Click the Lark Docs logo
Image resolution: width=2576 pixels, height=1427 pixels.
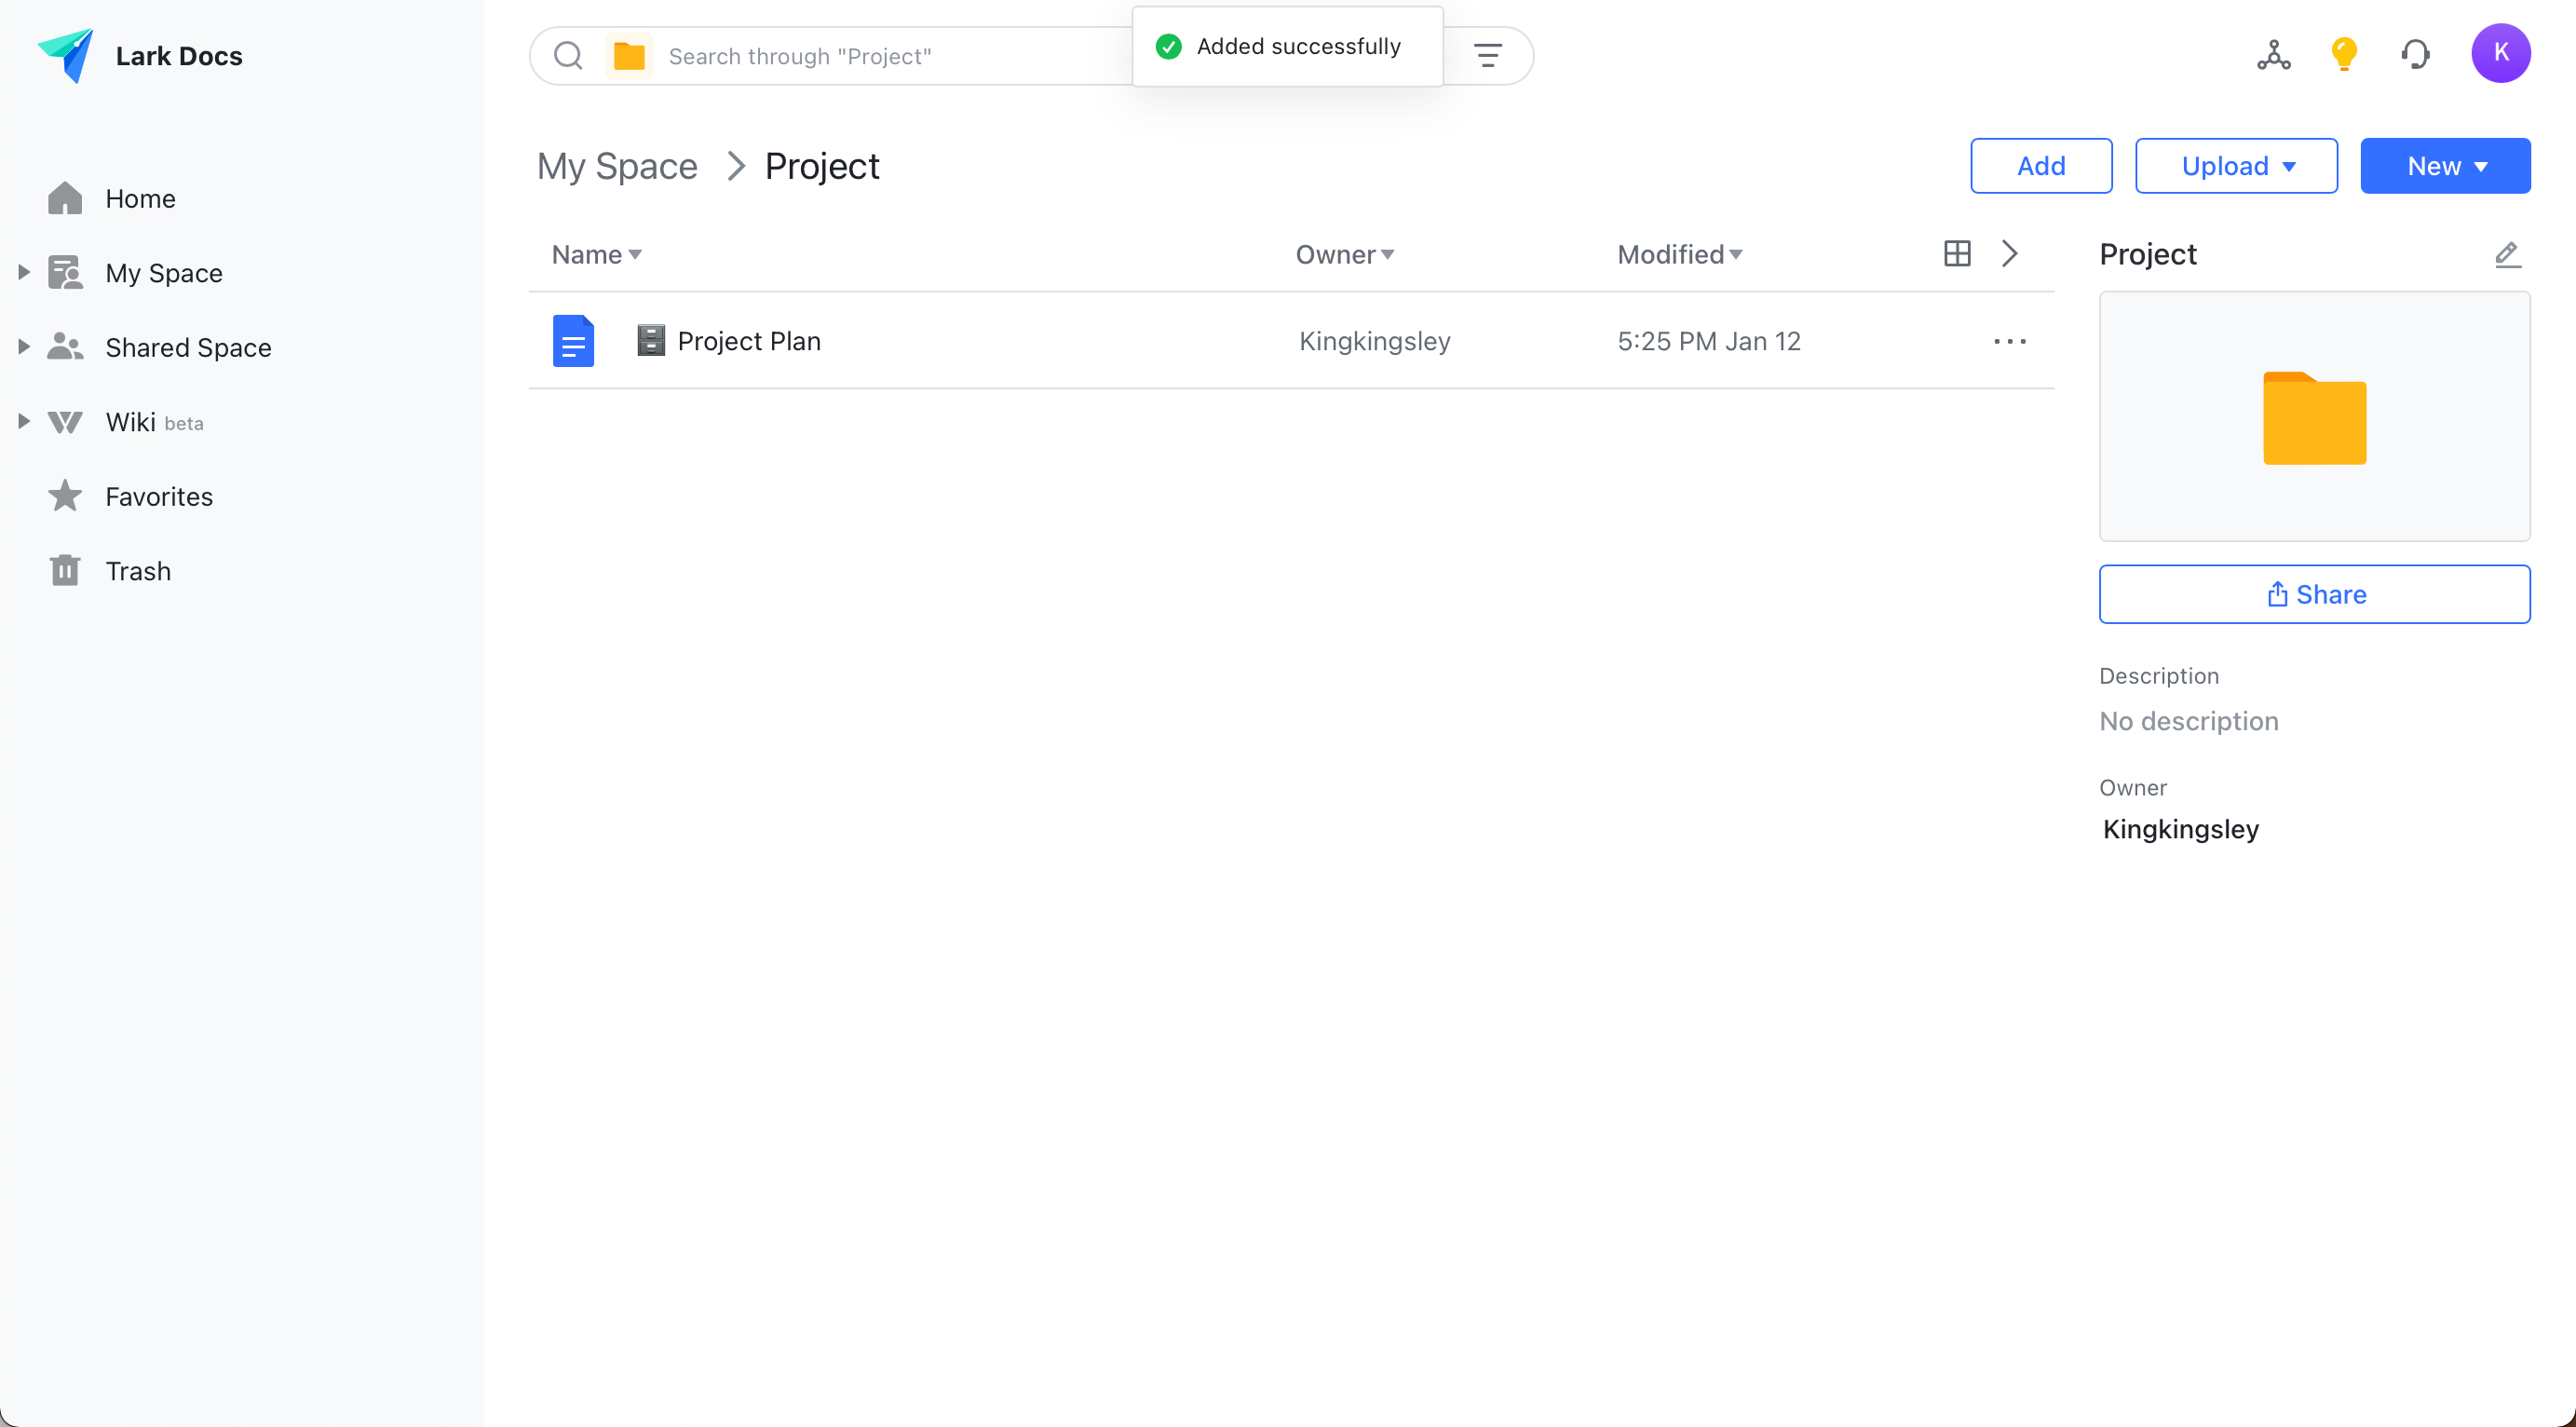tap(66, 54)
